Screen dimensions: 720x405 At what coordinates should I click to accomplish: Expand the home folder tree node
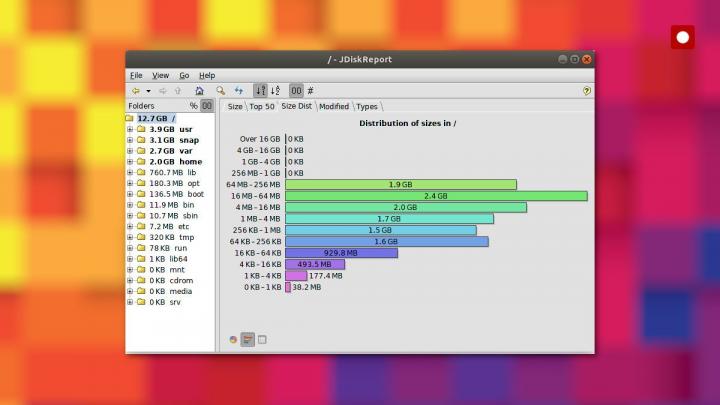(x=130, y=161)
